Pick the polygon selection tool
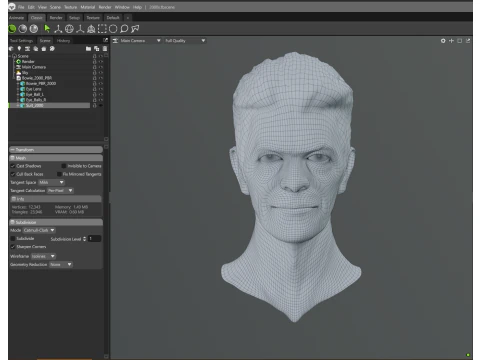480x360 pixels. (135, 29)
